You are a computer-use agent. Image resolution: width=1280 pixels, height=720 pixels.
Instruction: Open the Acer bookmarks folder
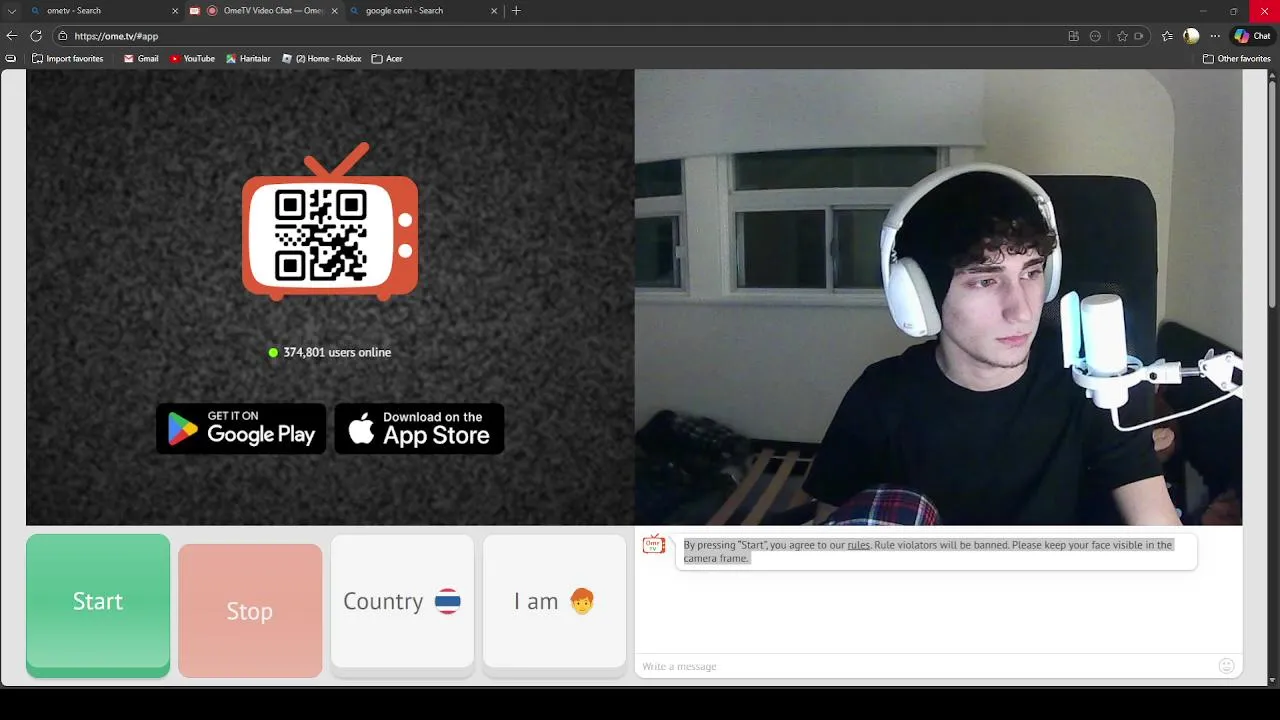[387, 59]
